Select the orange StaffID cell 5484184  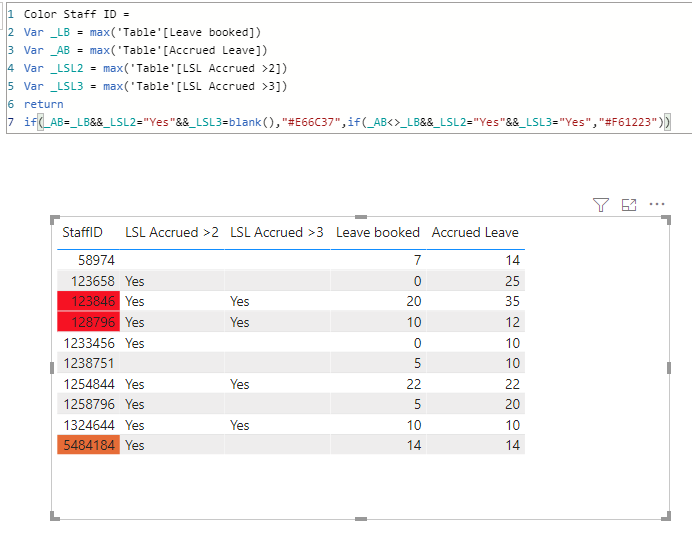89,445
